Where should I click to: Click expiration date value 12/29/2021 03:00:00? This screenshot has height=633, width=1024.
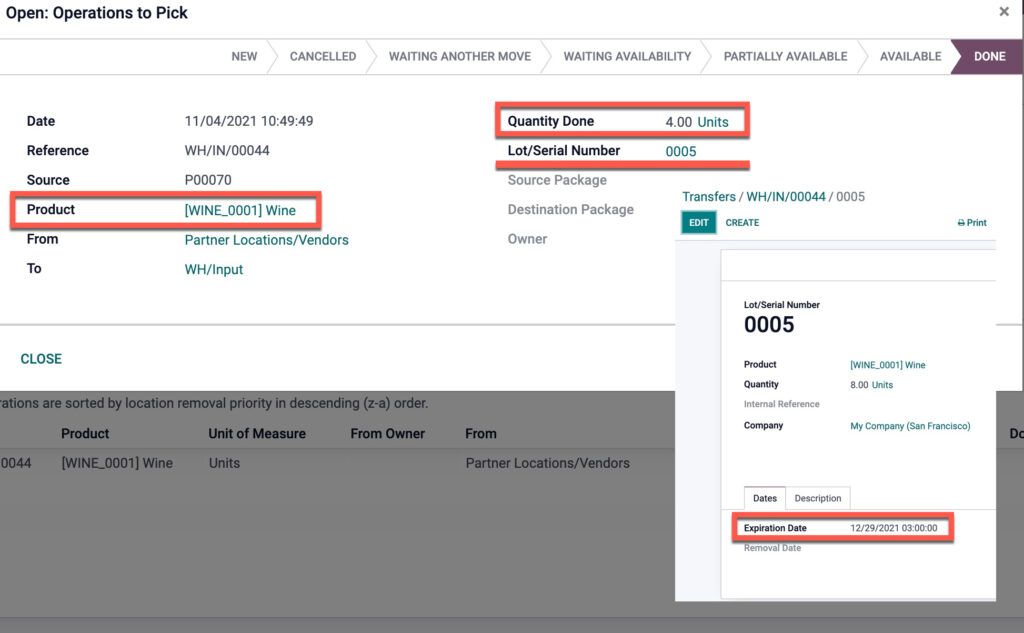point(893,528)
